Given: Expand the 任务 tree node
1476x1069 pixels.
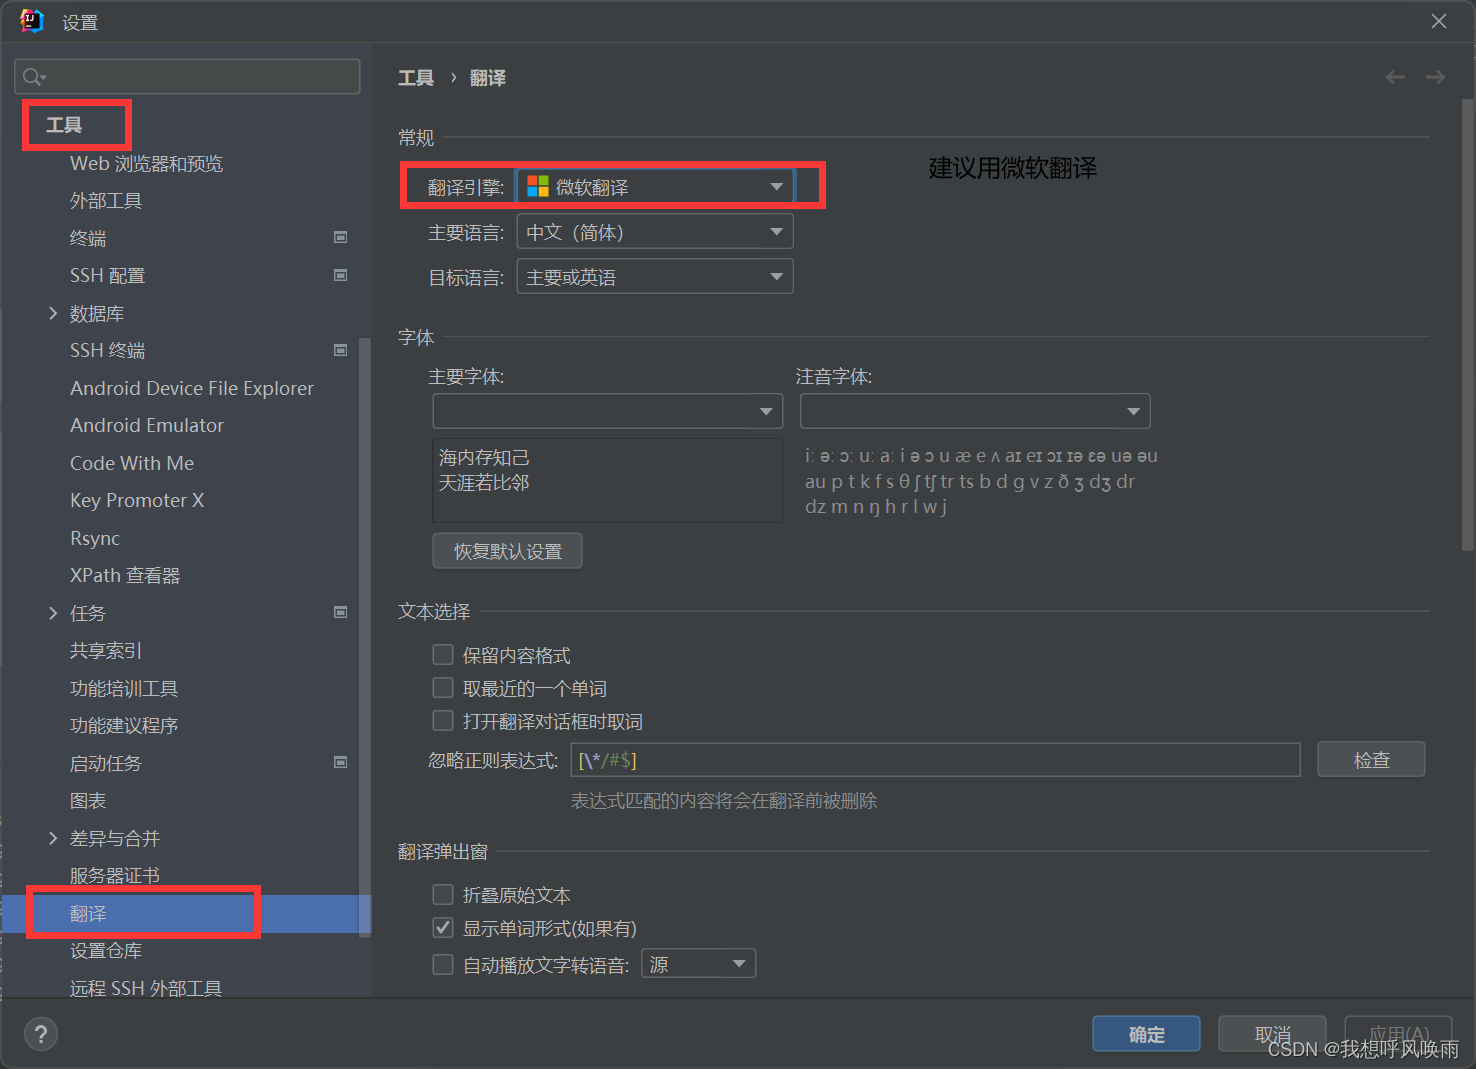Looking at the screenshot, I should point(53,613).
